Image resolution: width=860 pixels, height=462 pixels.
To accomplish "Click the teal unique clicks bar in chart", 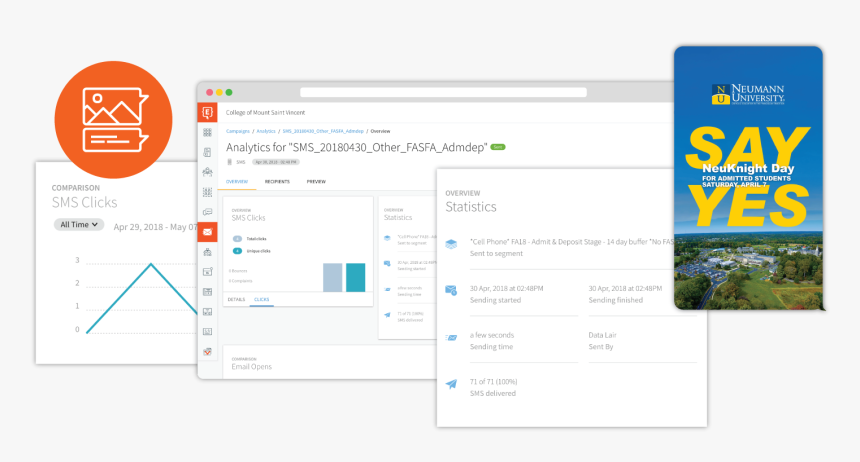I will coord(355,277).
